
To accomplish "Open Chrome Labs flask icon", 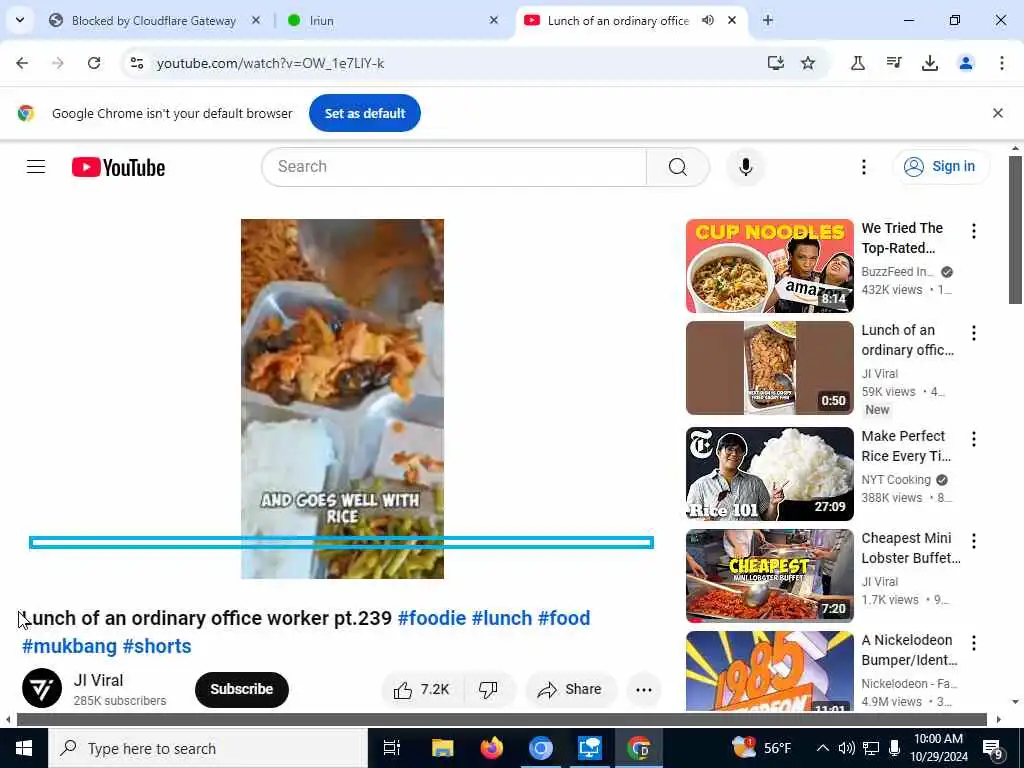I will pyautogui.click(x=858, y=63).
